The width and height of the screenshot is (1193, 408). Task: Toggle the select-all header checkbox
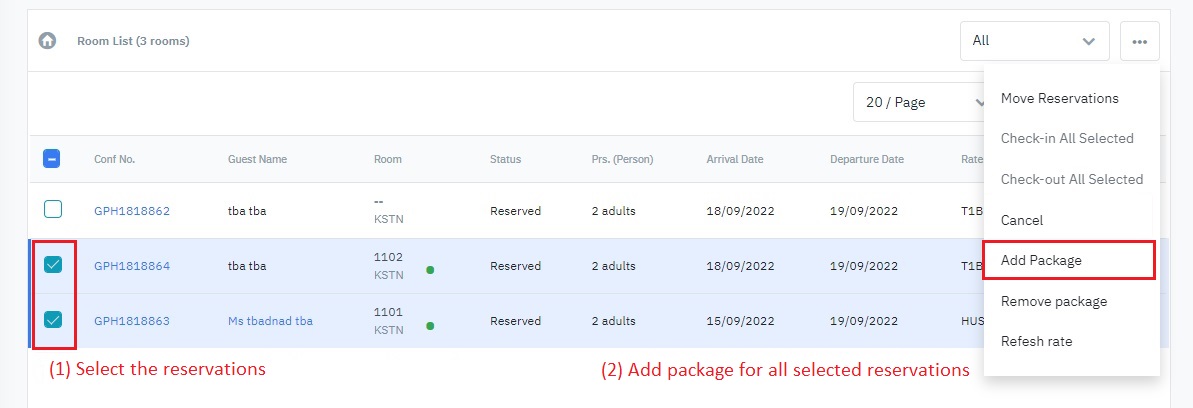coord(53,158)
